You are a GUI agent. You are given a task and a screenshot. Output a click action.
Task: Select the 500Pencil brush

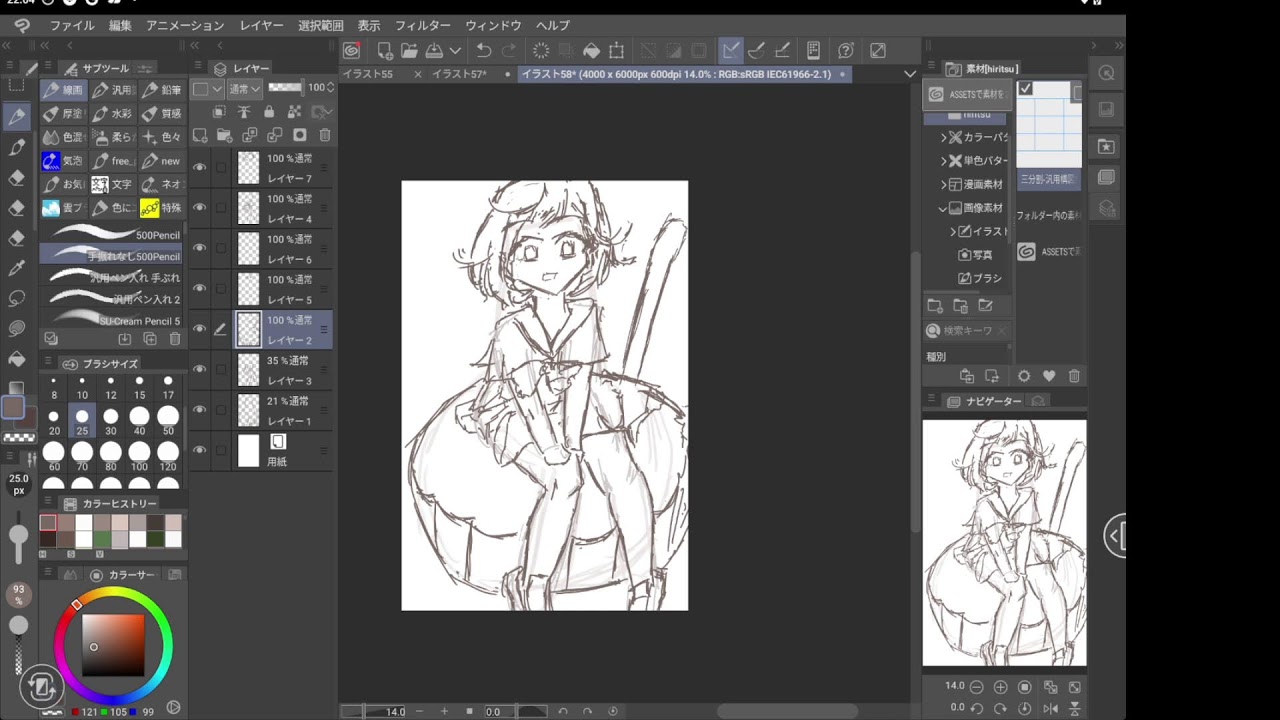coord(111,235)
